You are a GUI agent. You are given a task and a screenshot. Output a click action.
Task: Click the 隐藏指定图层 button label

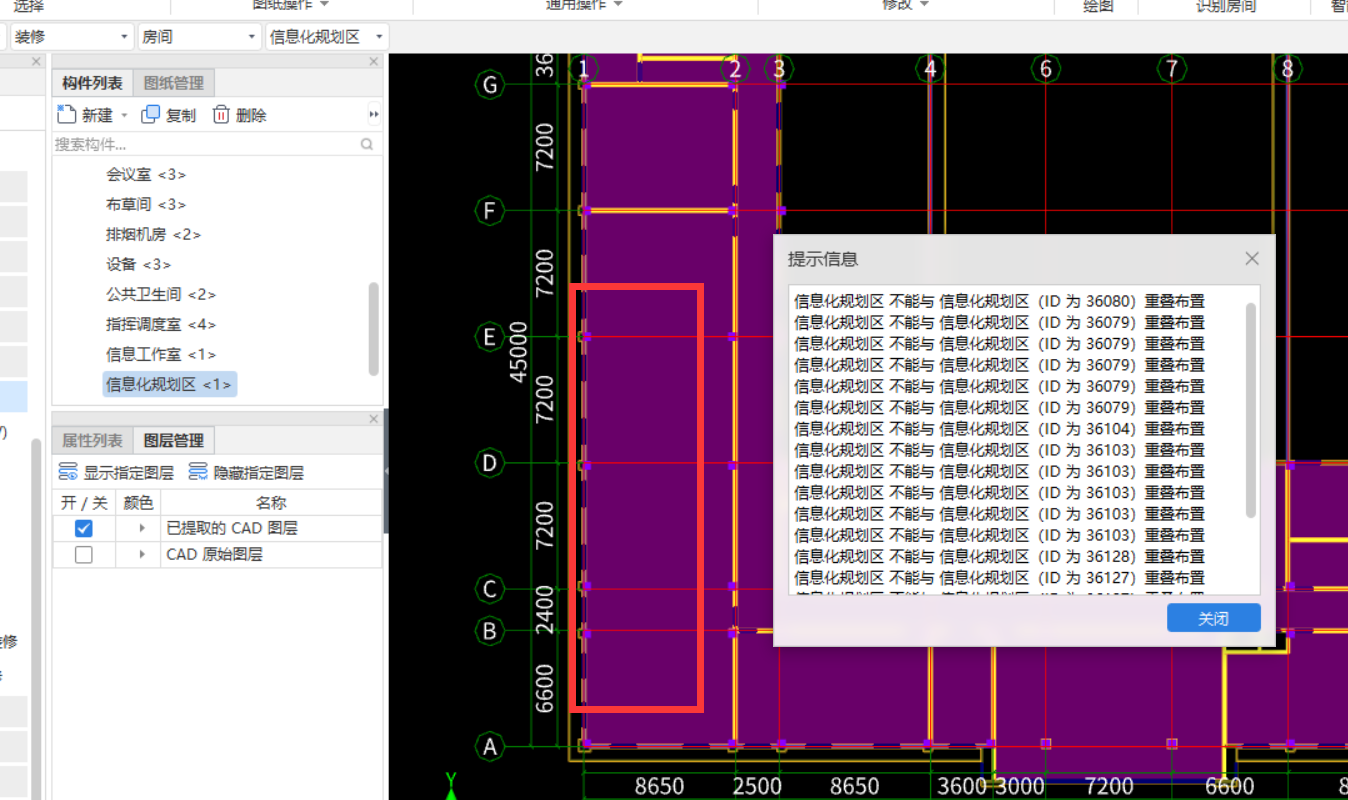(x=258, y=472)
